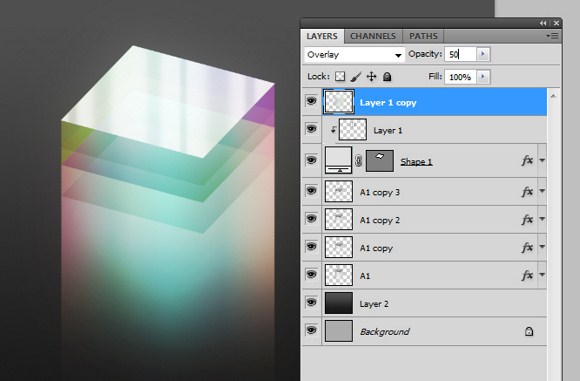Collapse panel with double-arrow icon
The width and height of the screenshot is (580, 381).
543,23
